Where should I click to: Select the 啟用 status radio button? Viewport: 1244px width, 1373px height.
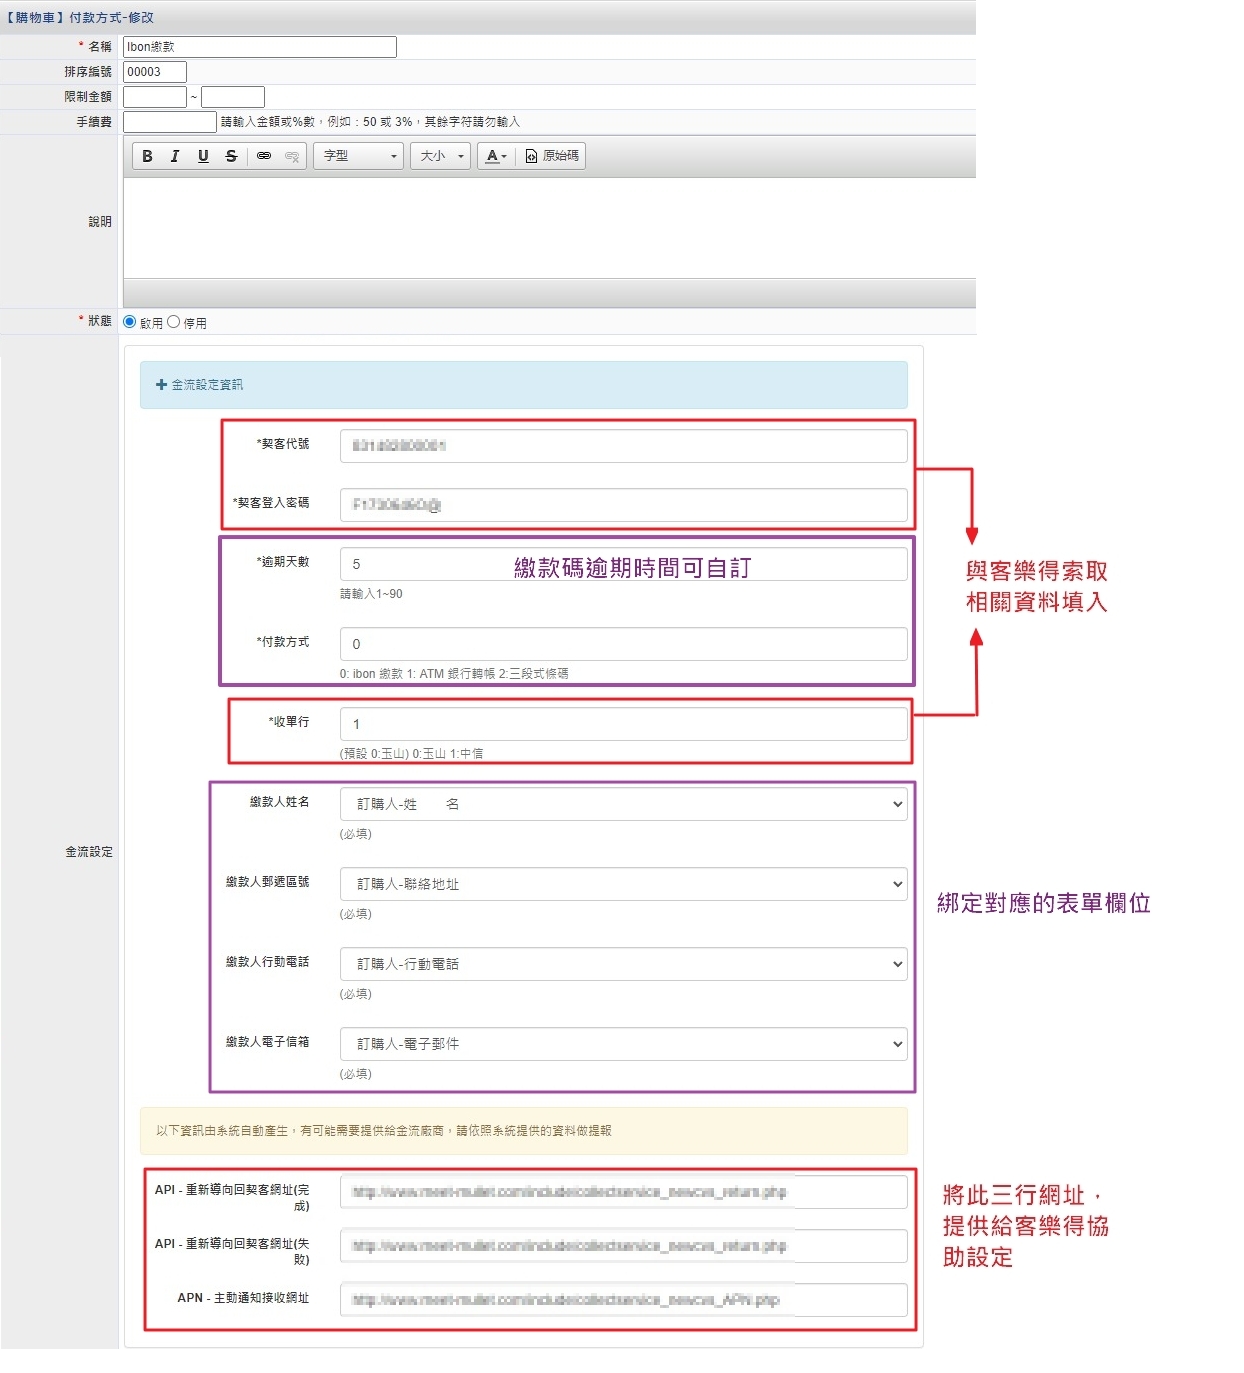130,322
